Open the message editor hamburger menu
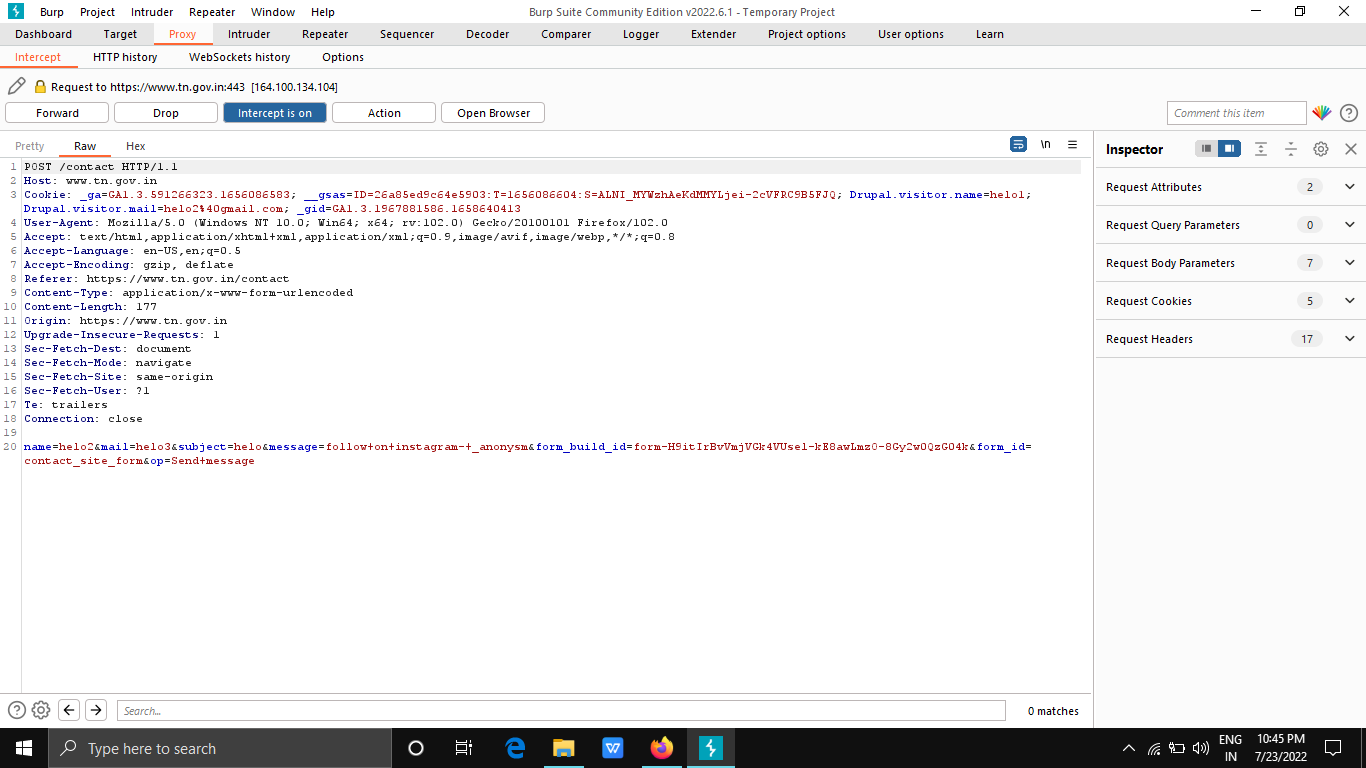Screen dimensions: 1366x768 pyautogui.click(x=1072, y=144)
